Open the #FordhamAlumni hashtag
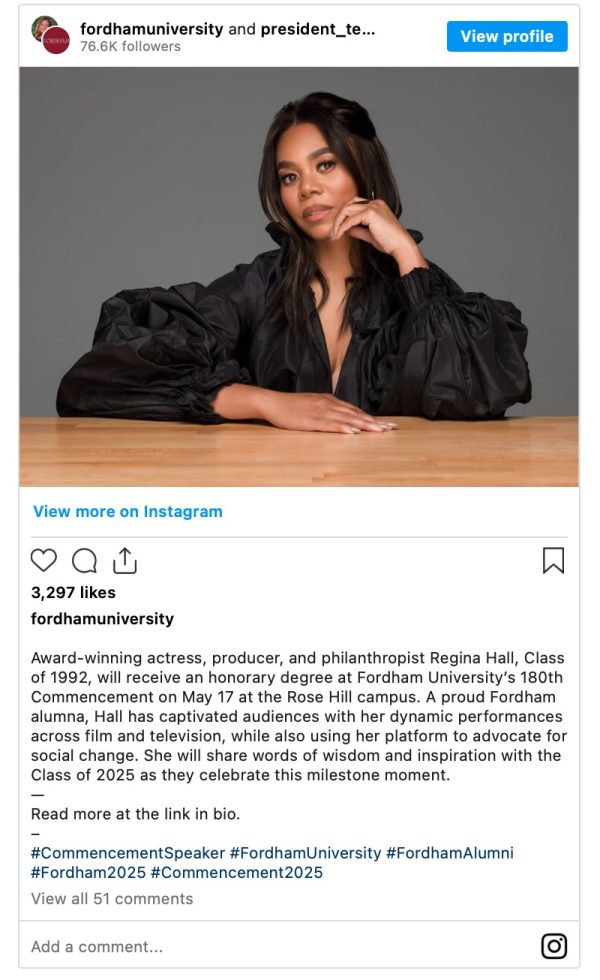The height and width of the screenshot is (980, 600). pyautogui.click(x=449, y=852)
